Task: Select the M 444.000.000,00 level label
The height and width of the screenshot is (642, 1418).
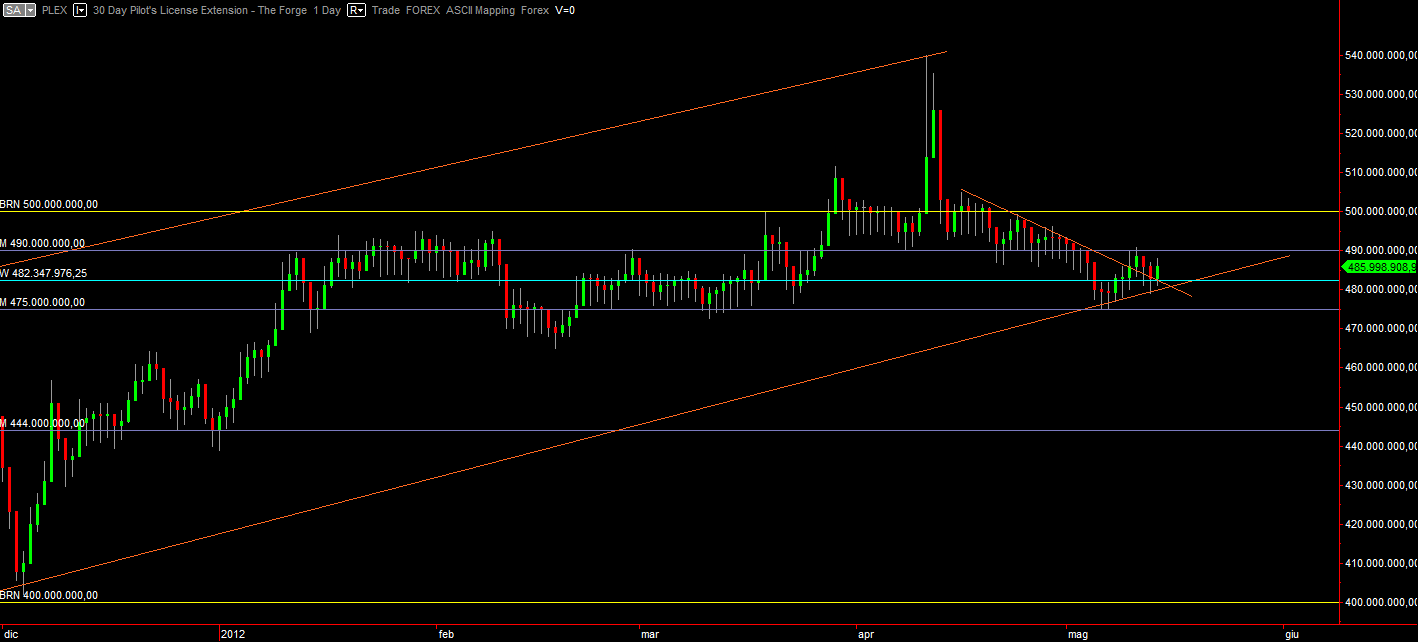Action: 43,424
